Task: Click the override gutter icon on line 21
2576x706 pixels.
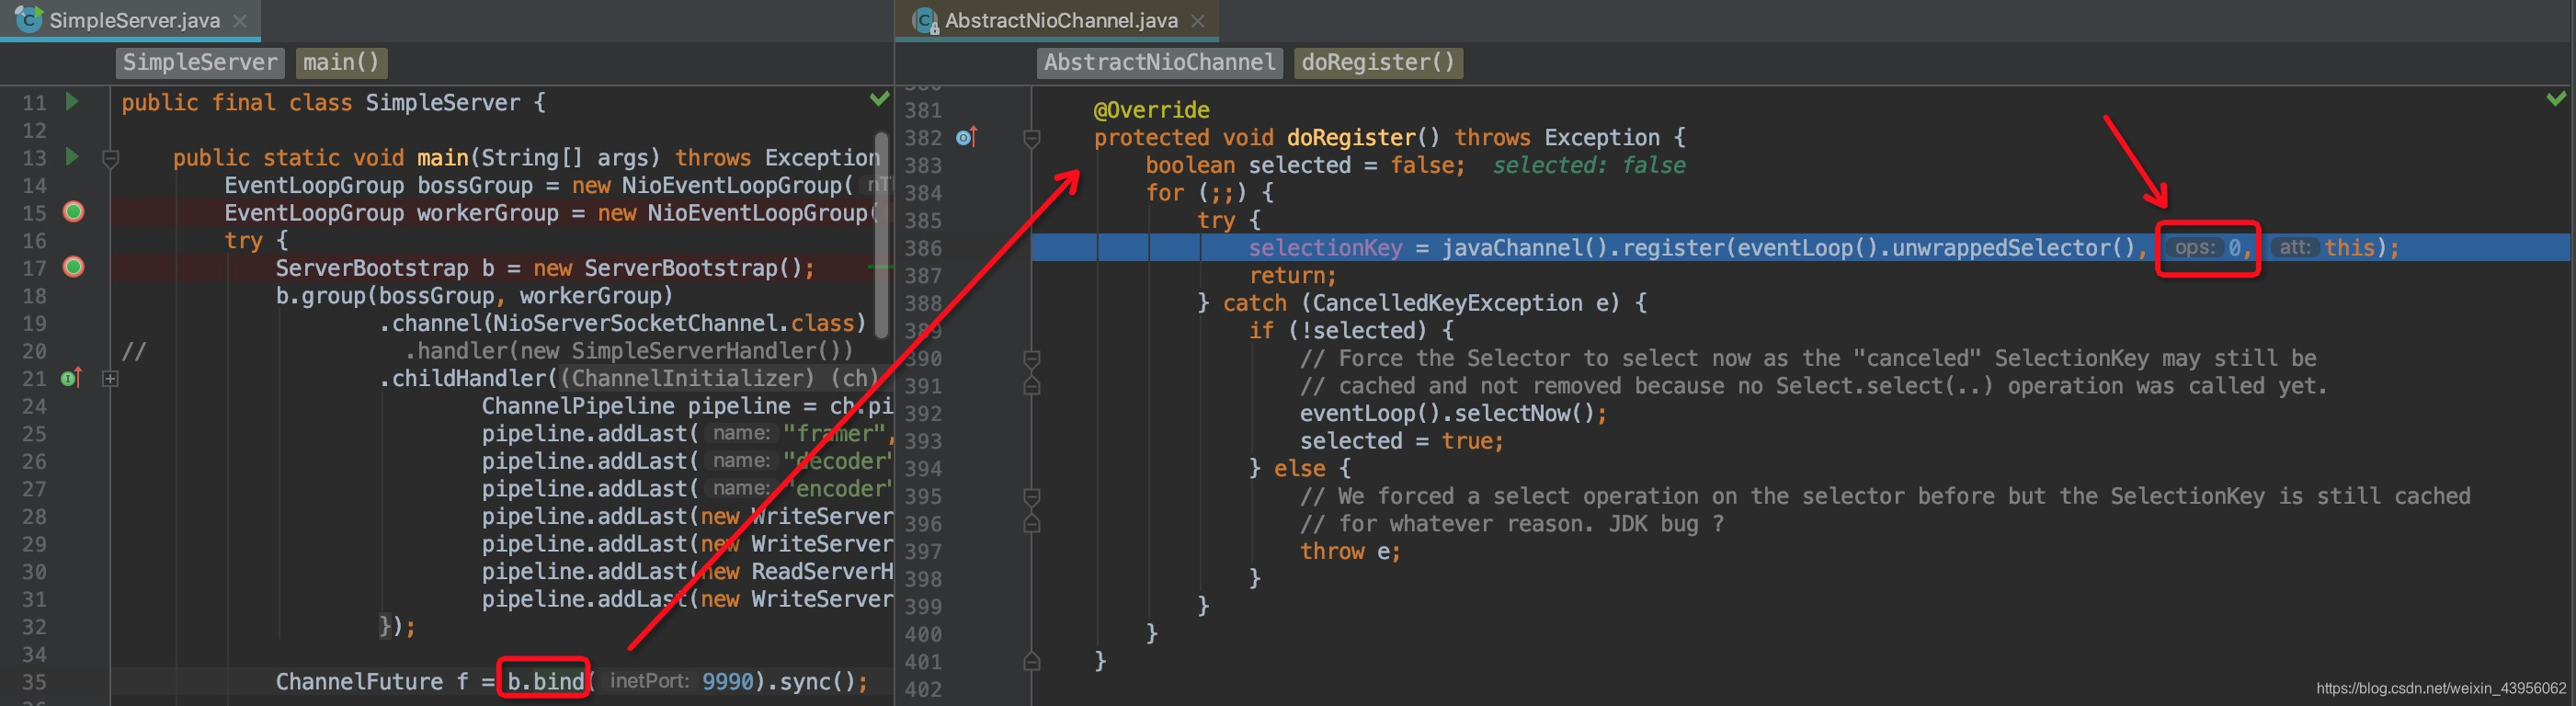Action: click(x=71, y=378)
